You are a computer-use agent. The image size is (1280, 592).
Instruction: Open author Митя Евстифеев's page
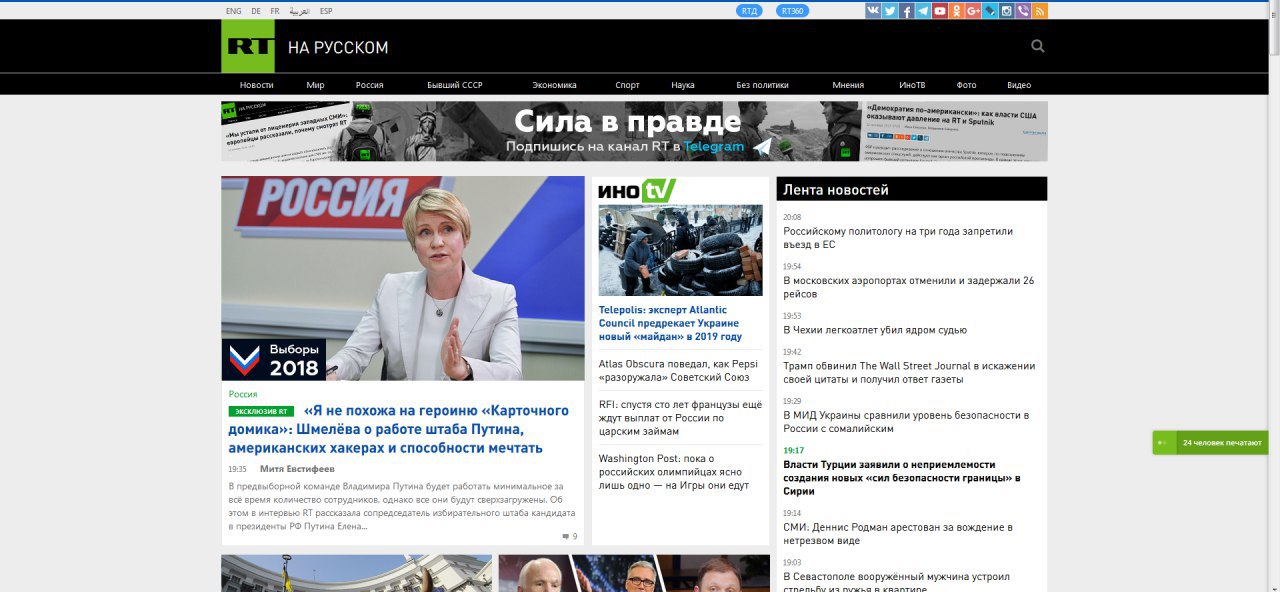click(x=297, y=468)
